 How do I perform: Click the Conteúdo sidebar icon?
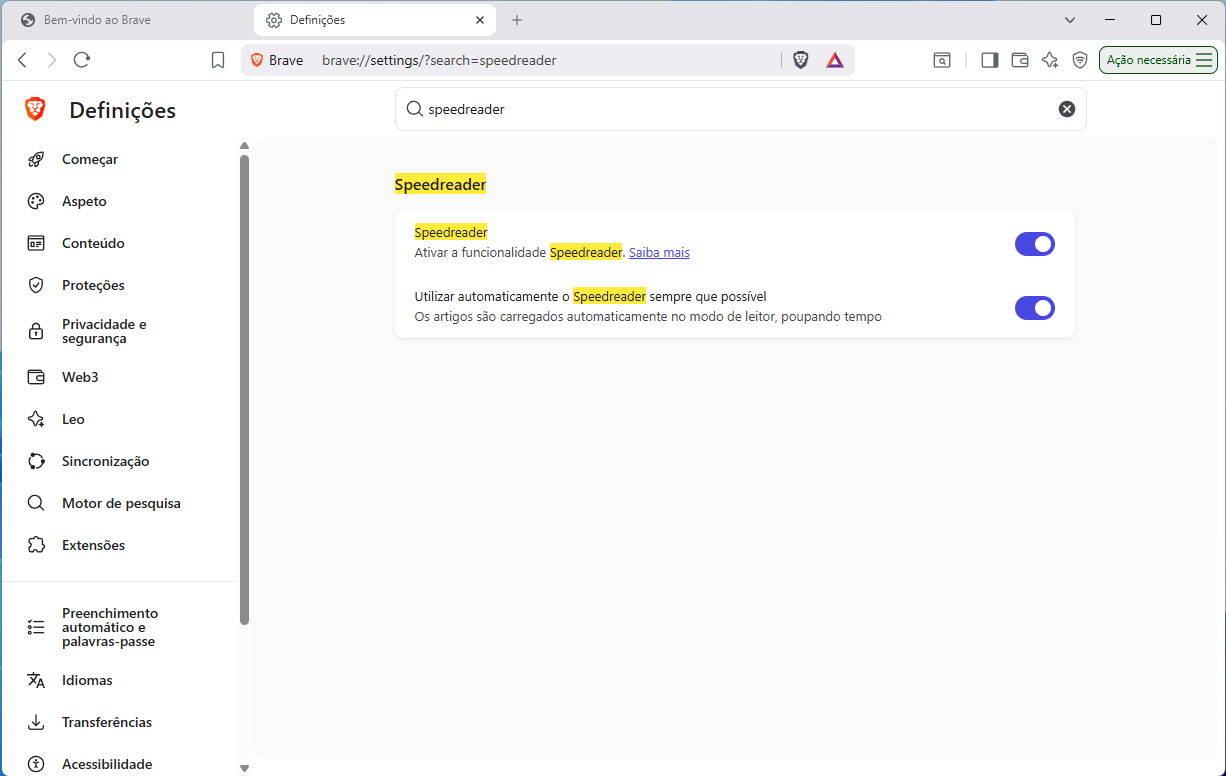(36, 243)
